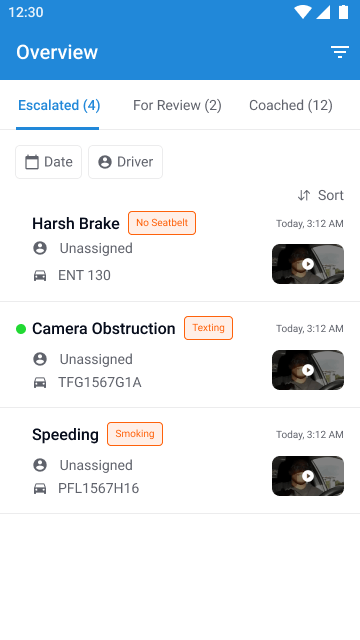Open the Sort options
Screen dimensions: 360x640
[320, 196]
